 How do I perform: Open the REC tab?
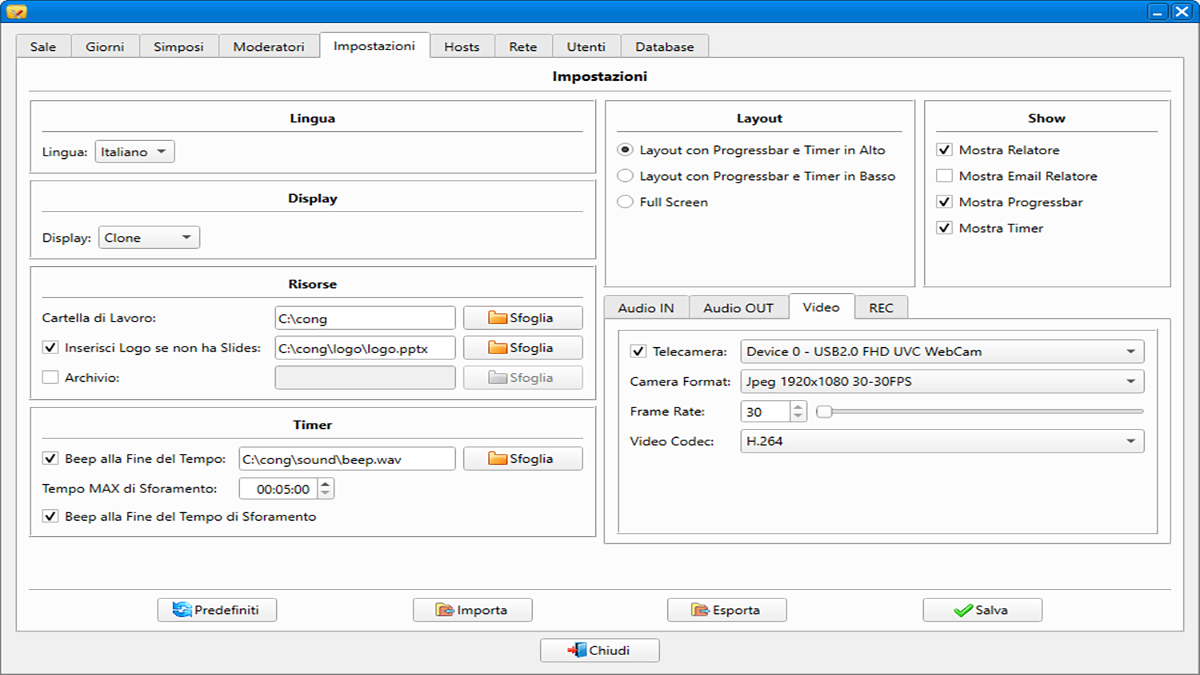(881, 308)
